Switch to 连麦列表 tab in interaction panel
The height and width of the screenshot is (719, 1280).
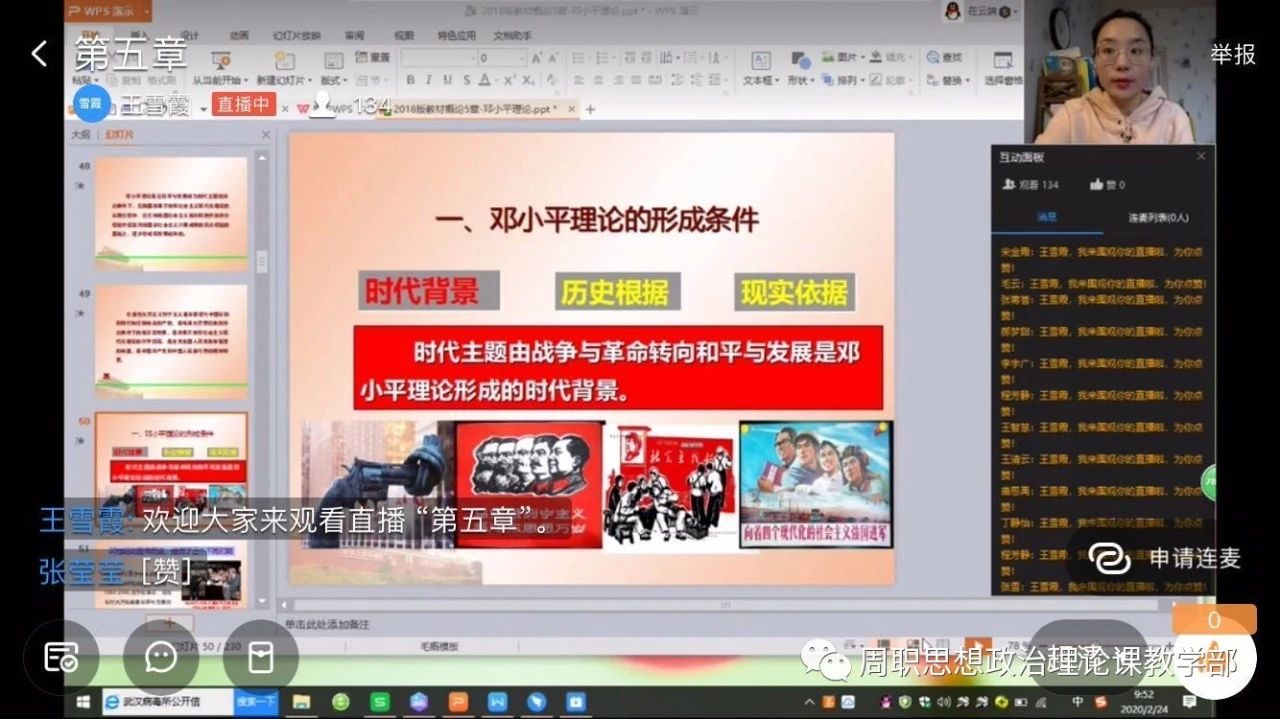1158,217
